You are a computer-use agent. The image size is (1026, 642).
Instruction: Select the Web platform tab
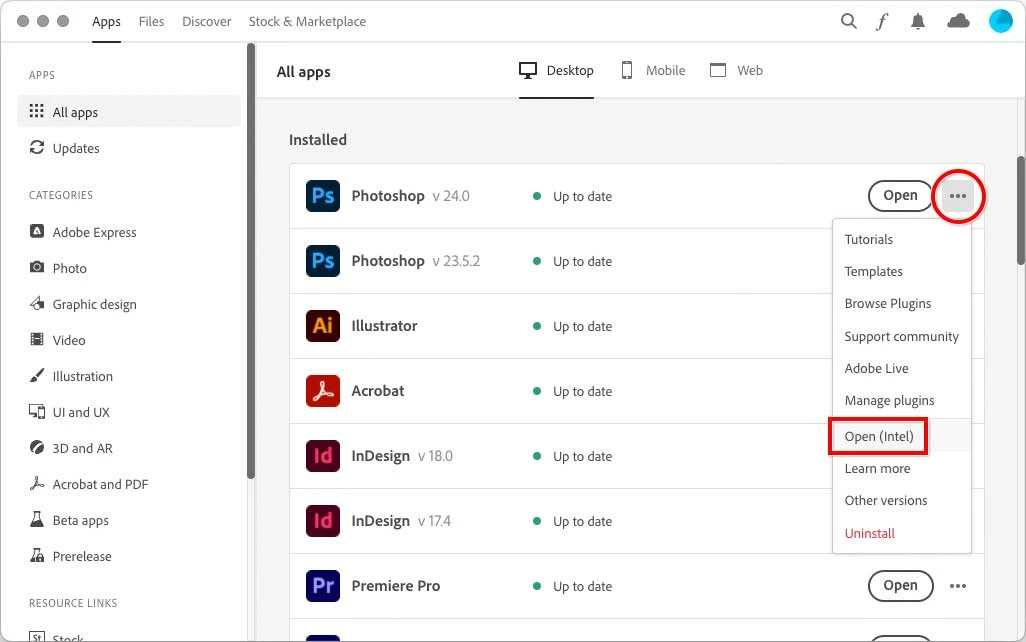tap(737, 71)
